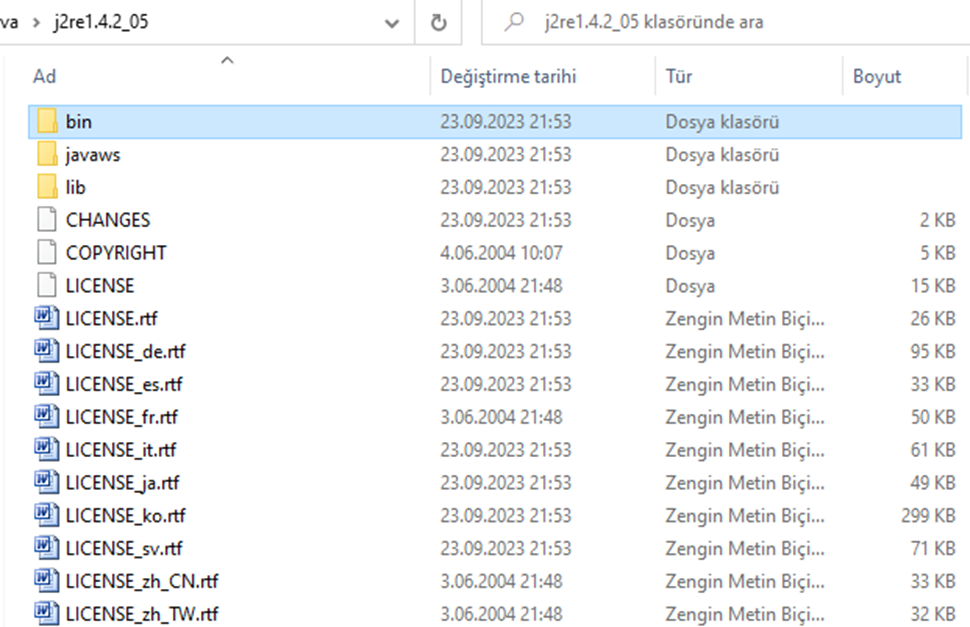This screenshot has width=970, height=627.
Task: Click the 4.06.2004 10:07 date of COPYRIGHT
Action: click(501, 252)
